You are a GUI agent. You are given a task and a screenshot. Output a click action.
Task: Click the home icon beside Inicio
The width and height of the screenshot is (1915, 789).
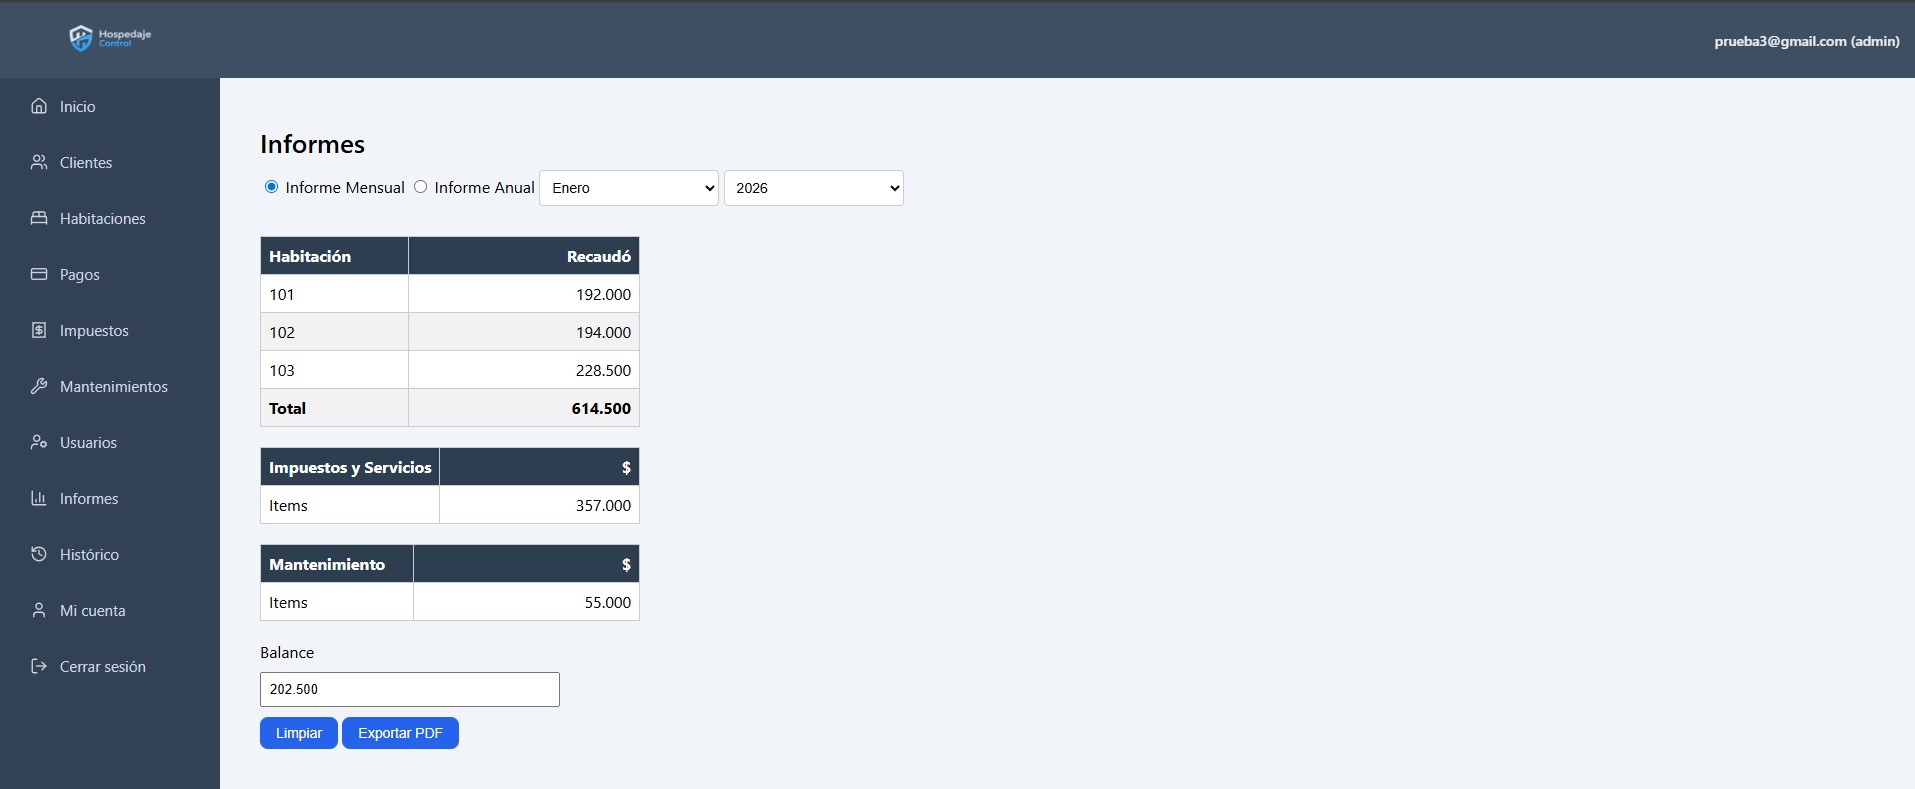click(x=39, y=106)
